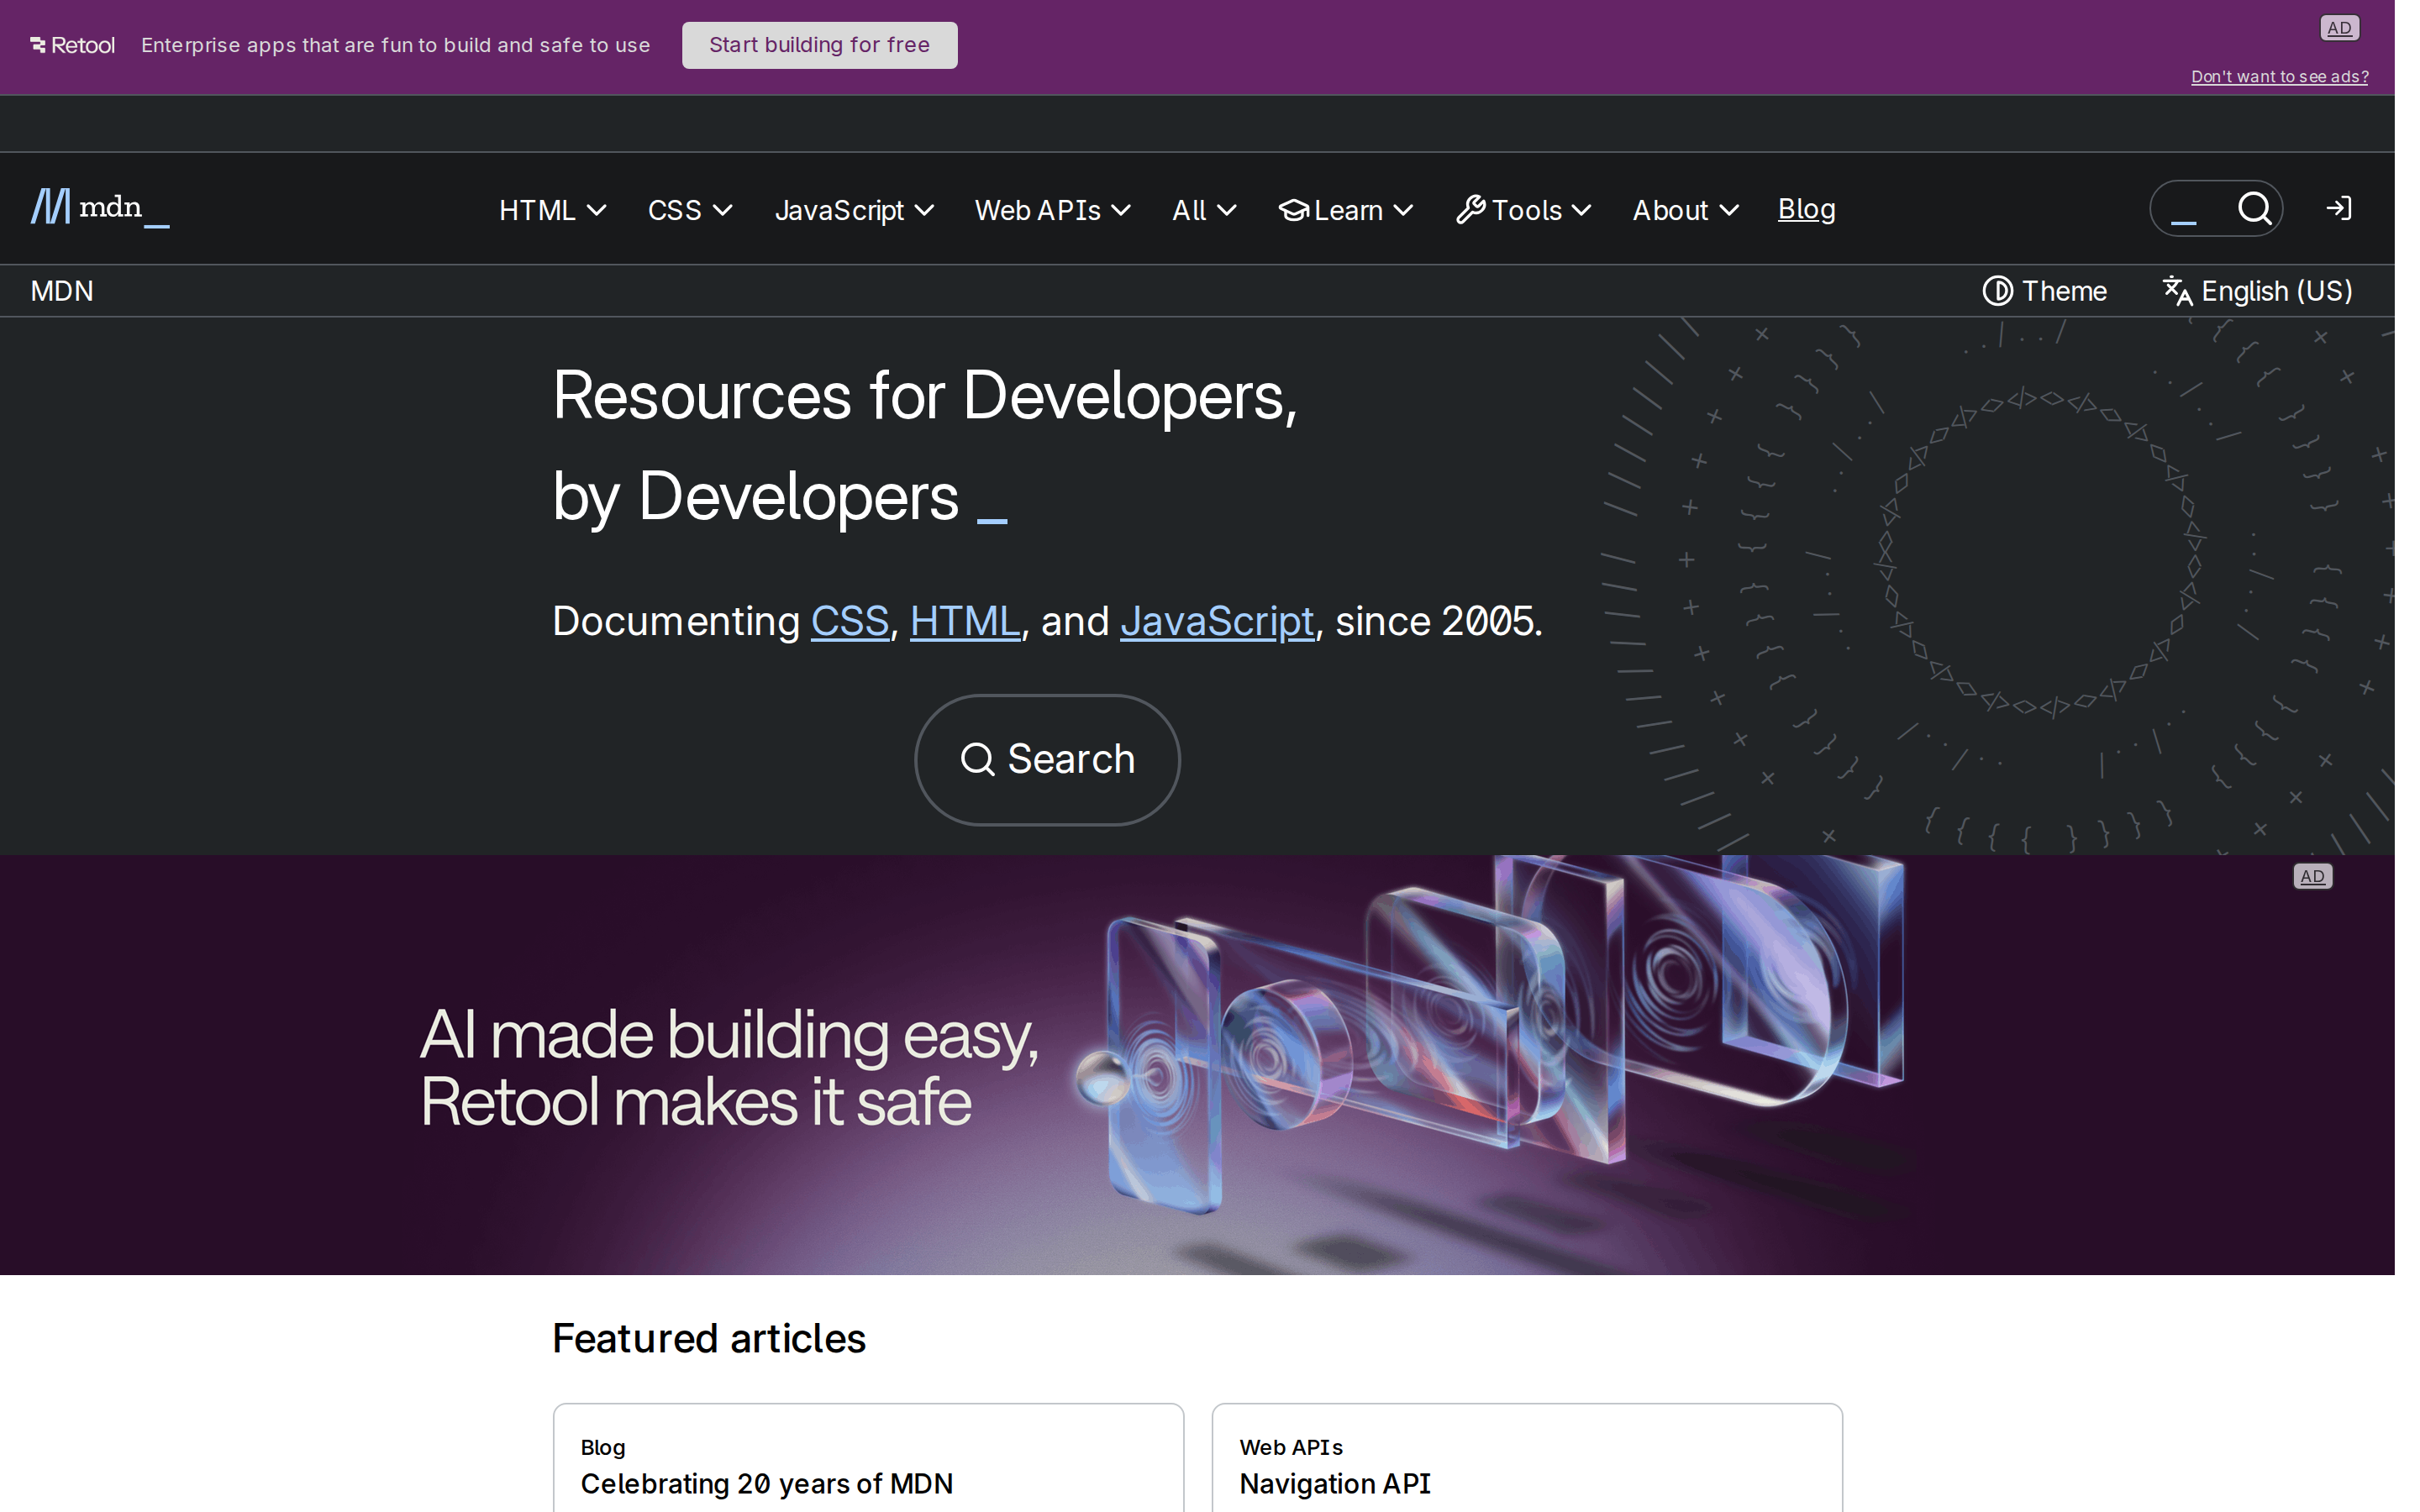Viewport: 2420px width, 1512px height.
Task: Expand the Learn menu
Action: [1345, 210]
